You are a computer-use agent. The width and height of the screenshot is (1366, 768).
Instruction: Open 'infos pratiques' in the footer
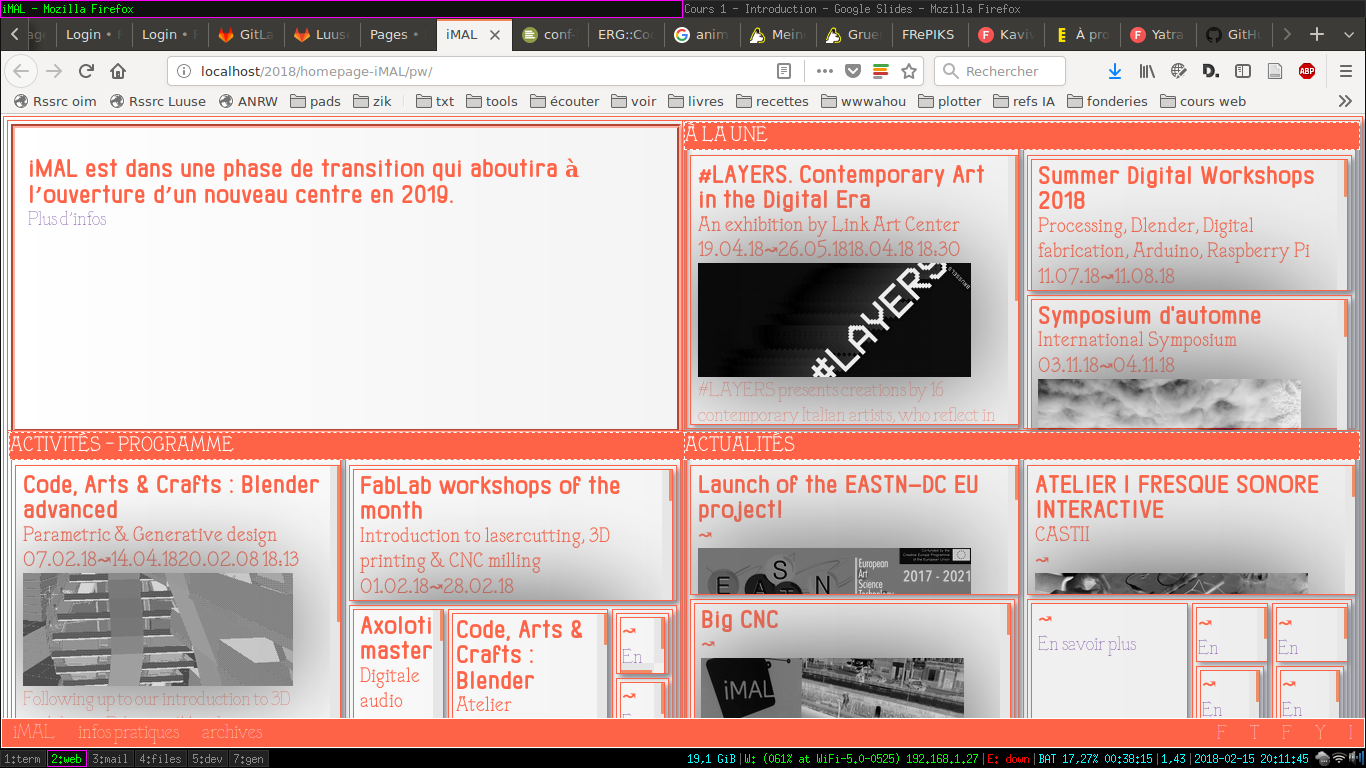click(x=128, y=732)
